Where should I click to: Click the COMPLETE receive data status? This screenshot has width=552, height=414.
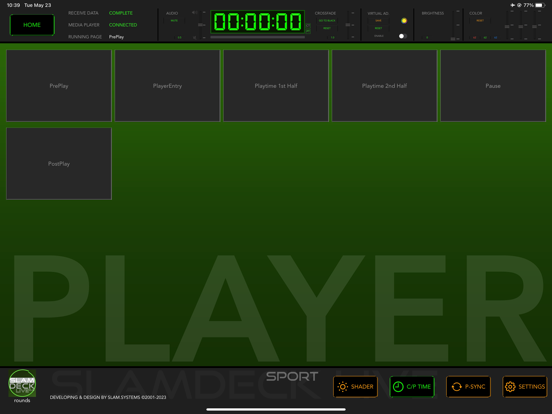point(121,13)
